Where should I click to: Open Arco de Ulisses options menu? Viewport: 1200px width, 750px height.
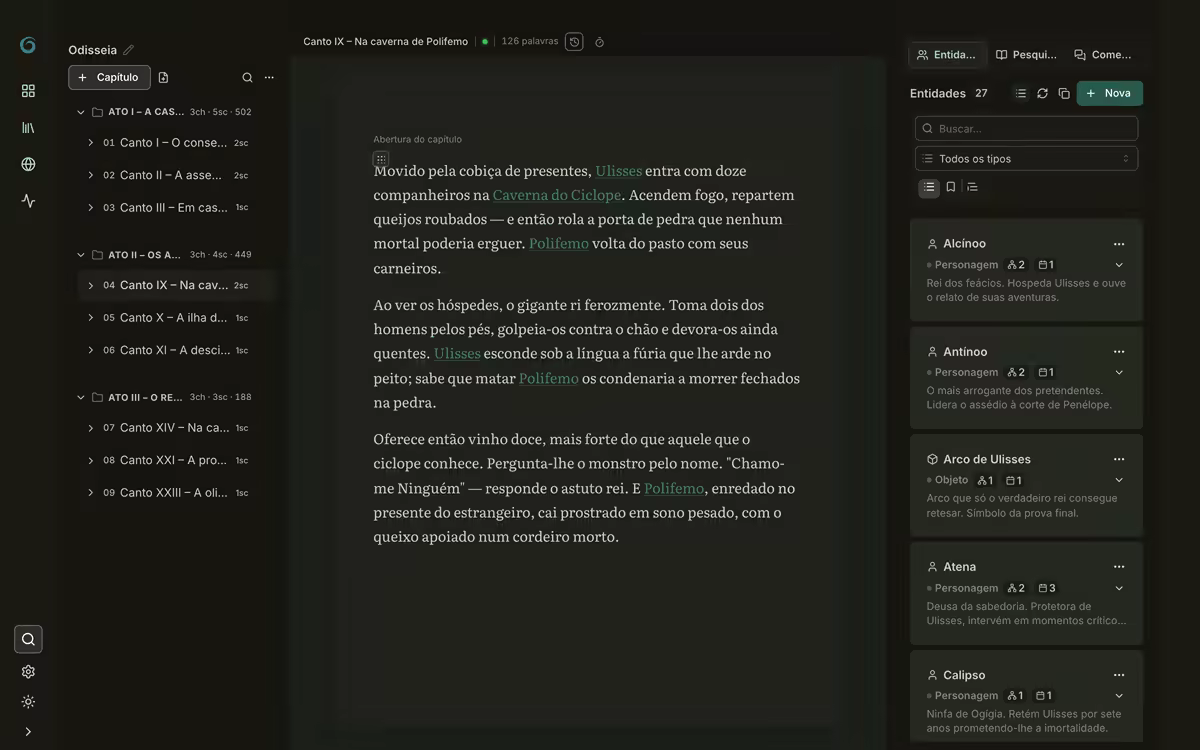[x=1119, y=460]
